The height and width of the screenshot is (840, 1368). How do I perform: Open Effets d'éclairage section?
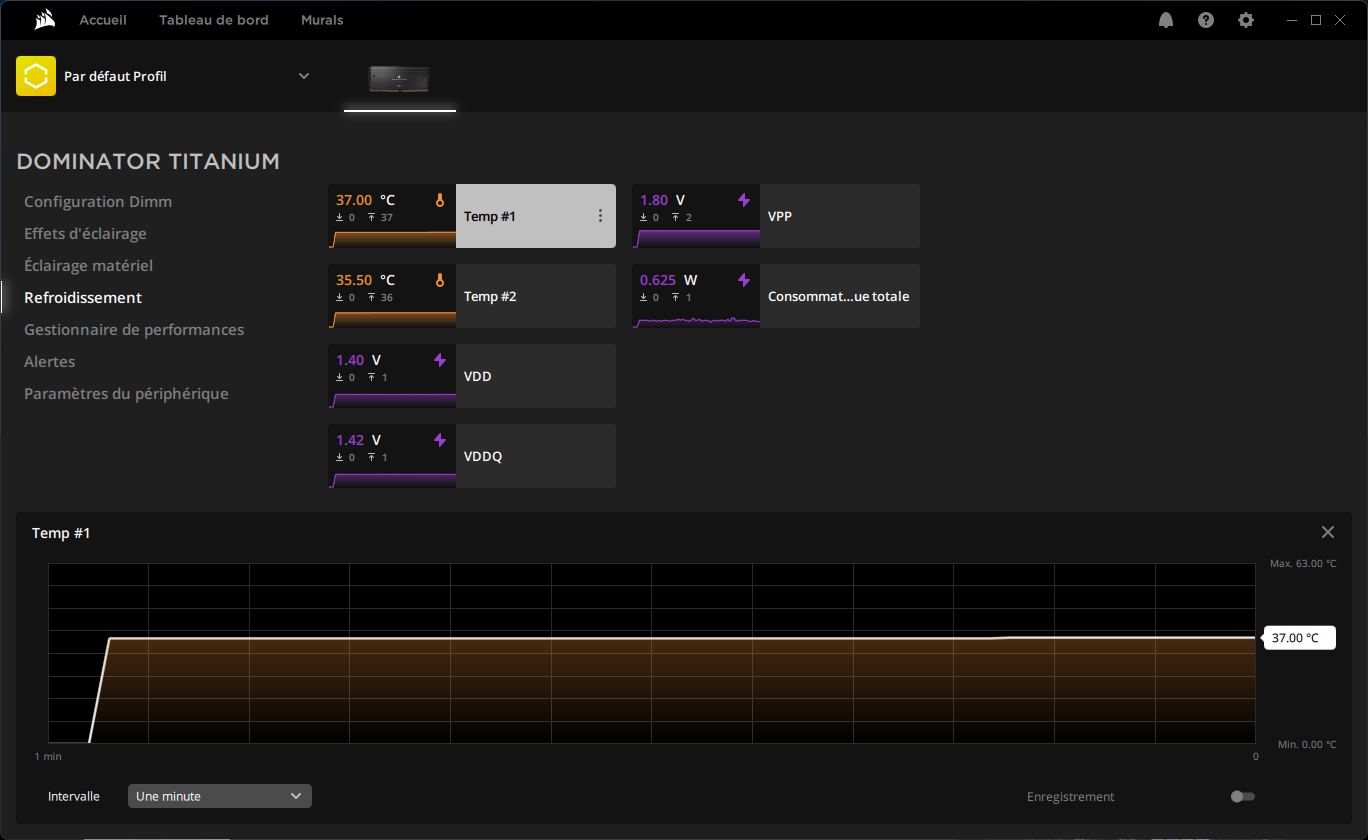(85, 234)
